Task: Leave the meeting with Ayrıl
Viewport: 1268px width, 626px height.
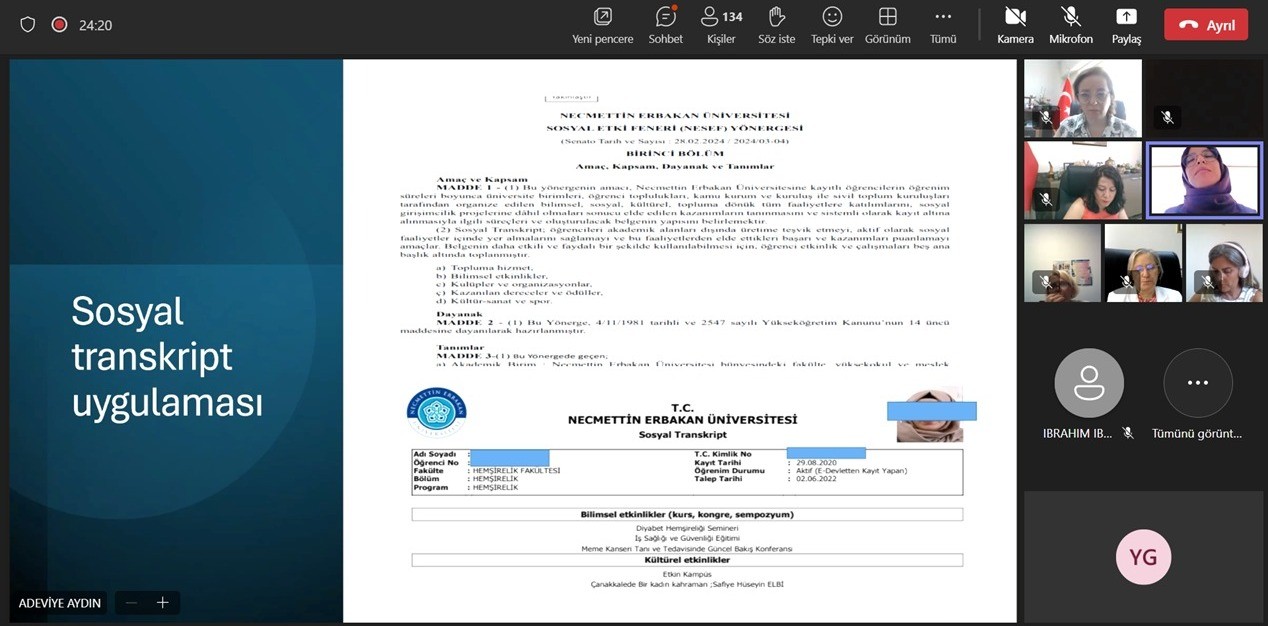Action: coord(1206,25)
